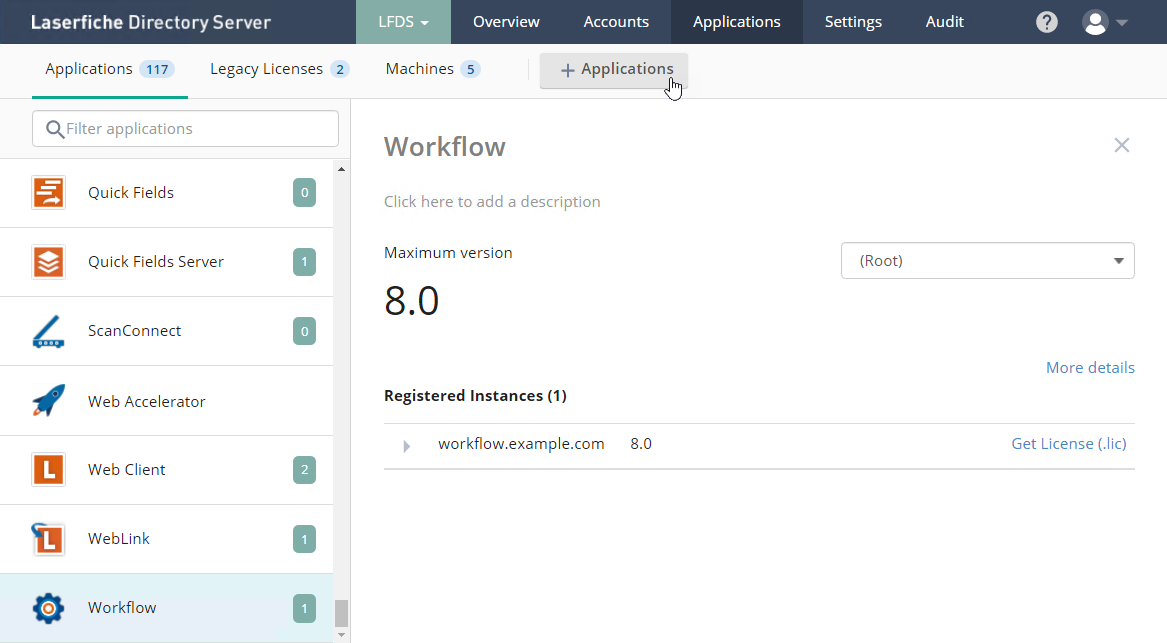Click the Get License (.lic) link
Viewport: 1167px width, 643px height.
click(x=1069, y=444)
